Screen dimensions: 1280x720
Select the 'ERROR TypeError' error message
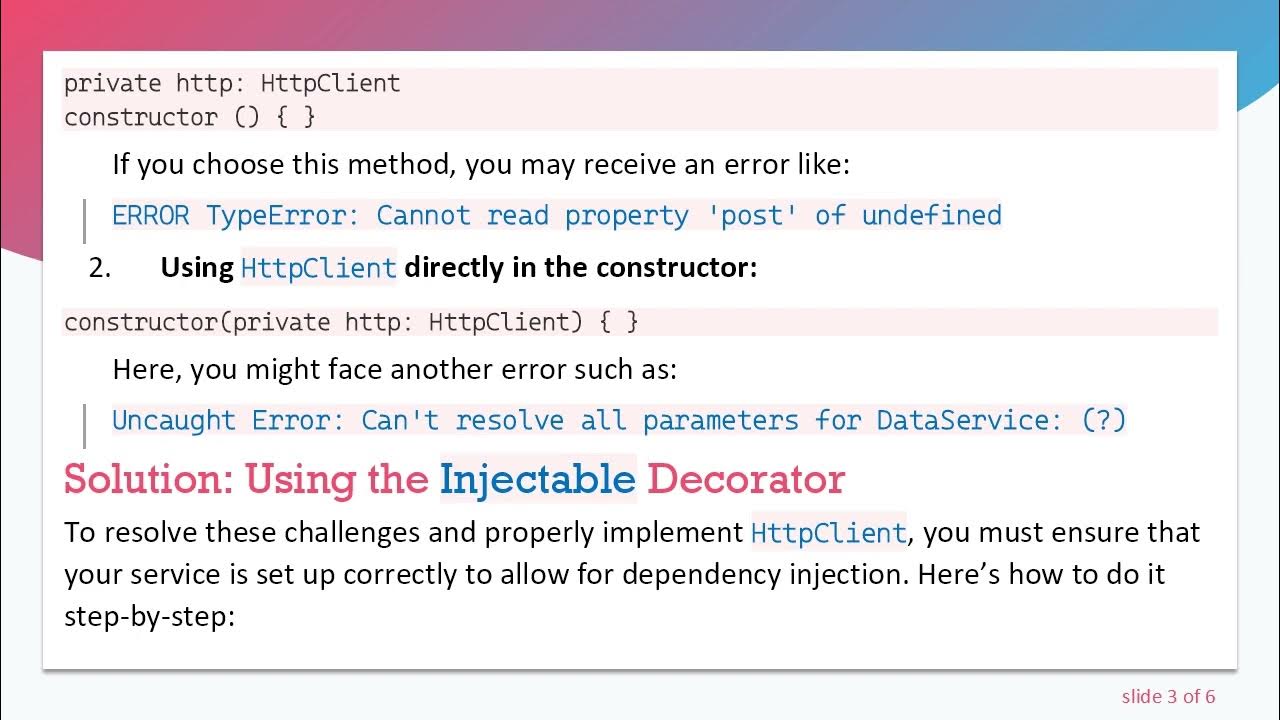(x=556, y=216)
